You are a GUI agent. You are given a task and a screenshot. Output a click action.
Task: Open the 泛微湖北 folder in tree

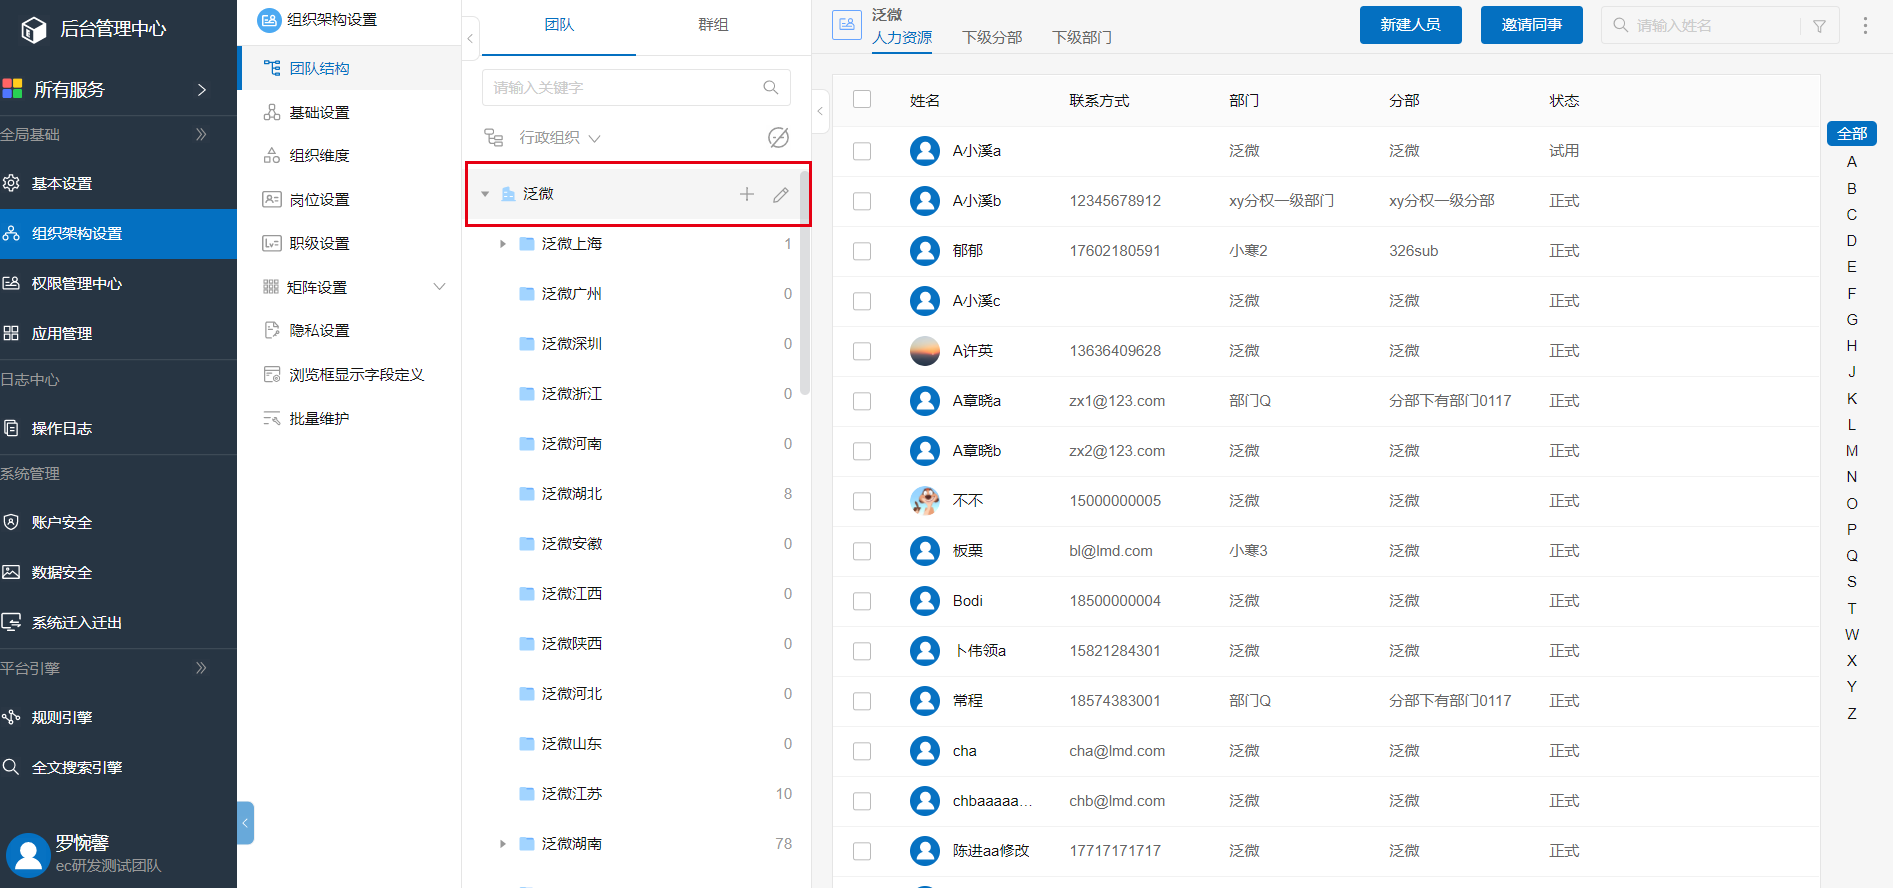click(572, 494)
